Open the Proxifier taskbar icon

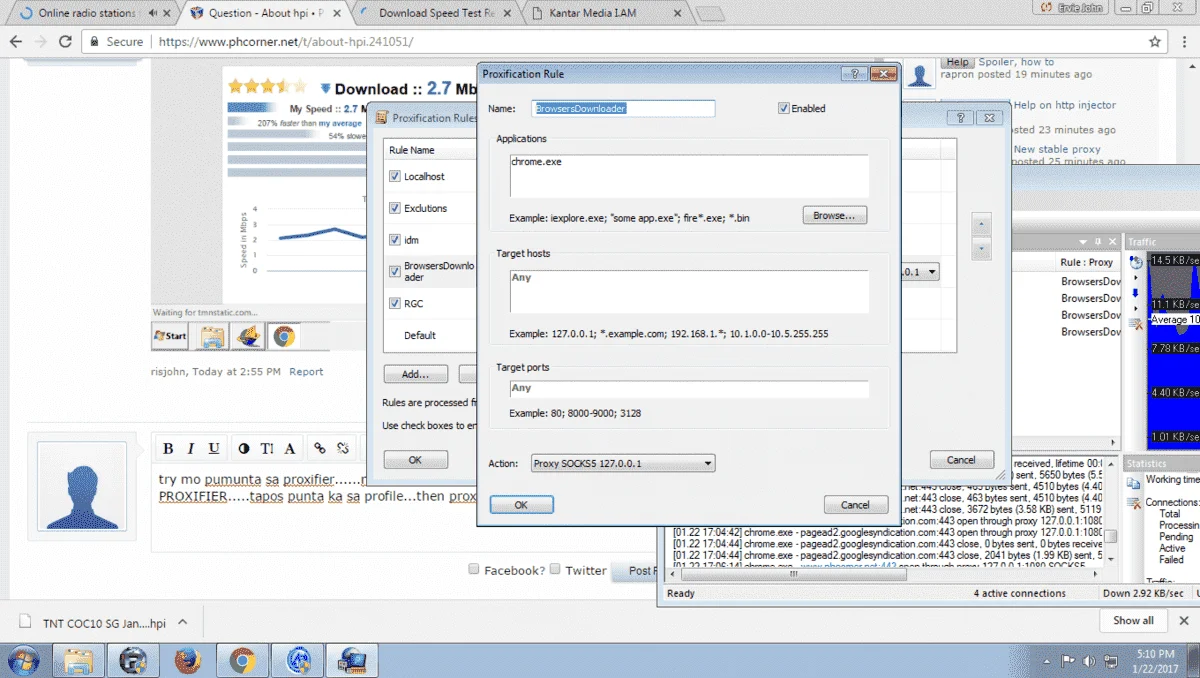[x=350, y=660]
